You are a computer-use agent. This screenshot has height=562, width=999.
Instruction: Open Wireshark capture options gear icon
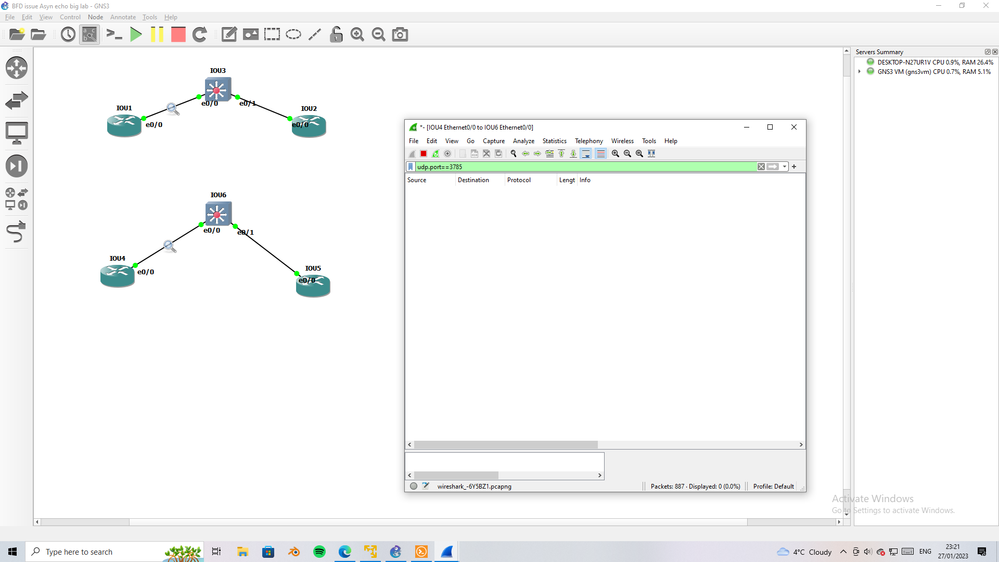(447, 154)
